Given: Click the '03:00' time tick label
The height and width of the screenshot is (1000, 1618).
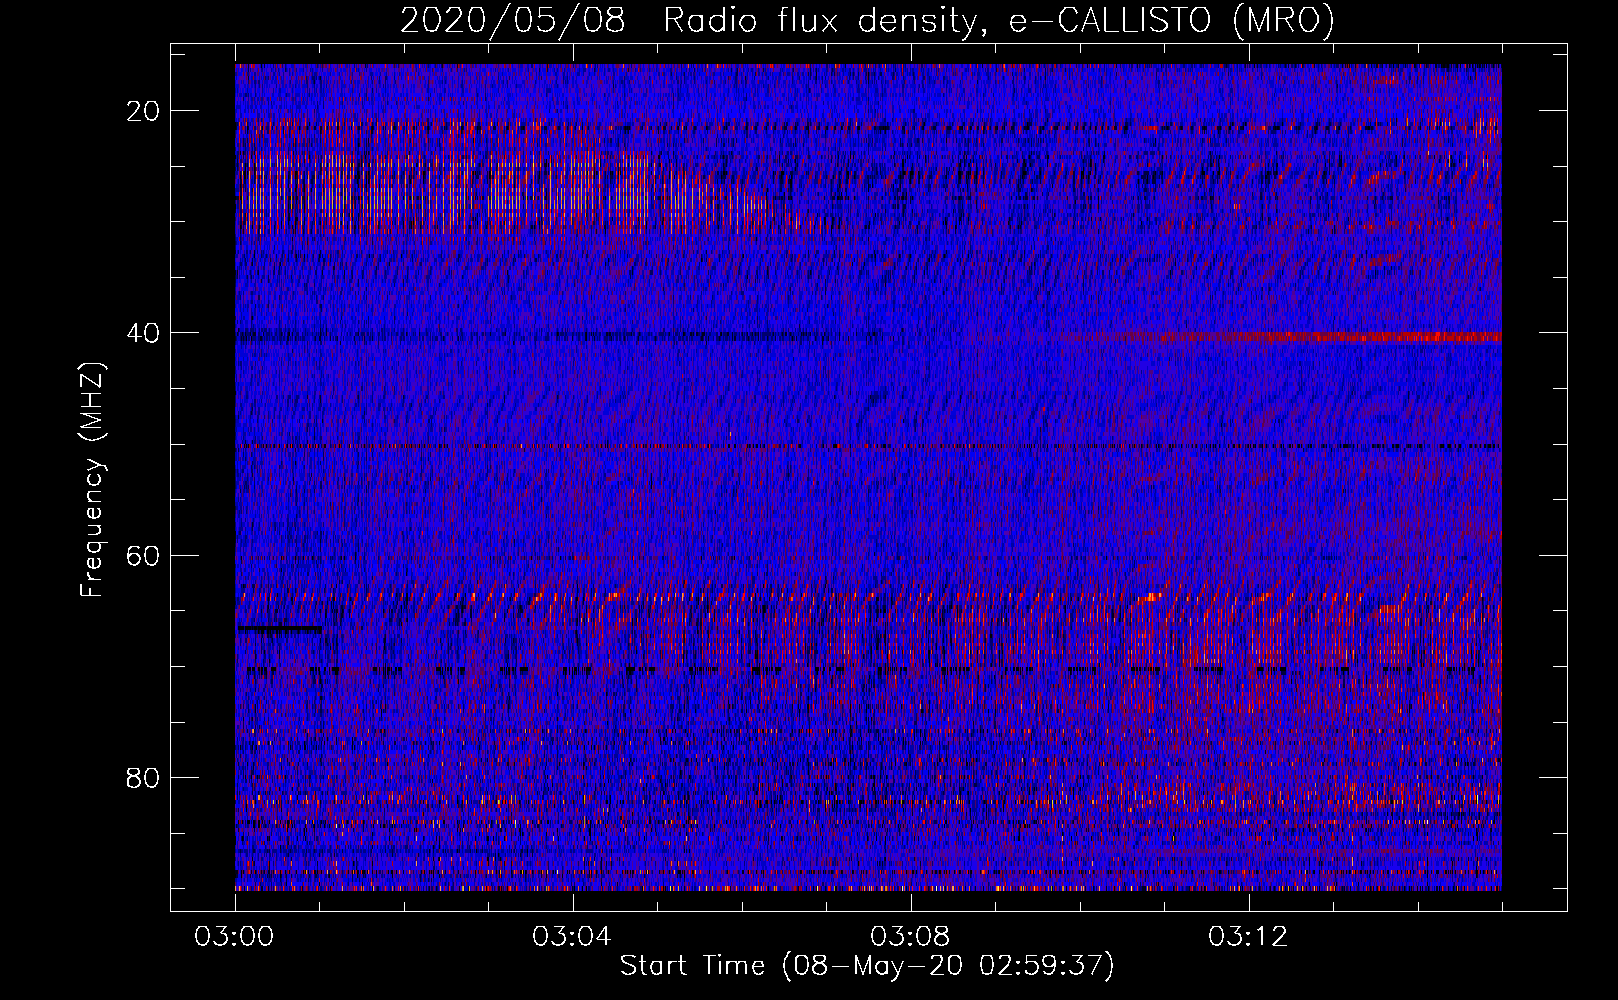Looking at the screenshot, I should 234,937.
